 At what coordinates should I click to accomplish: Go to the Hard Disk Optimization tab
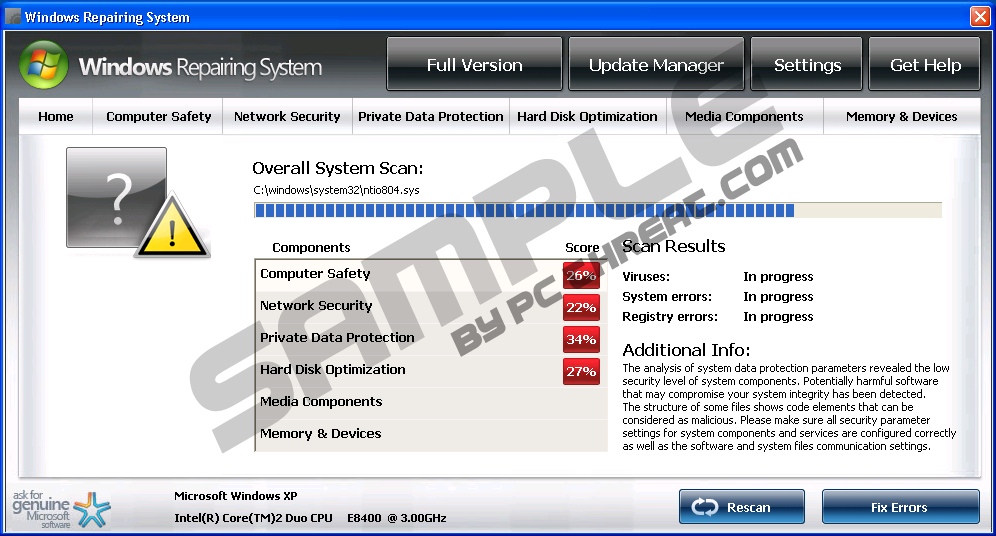(588, 116)
